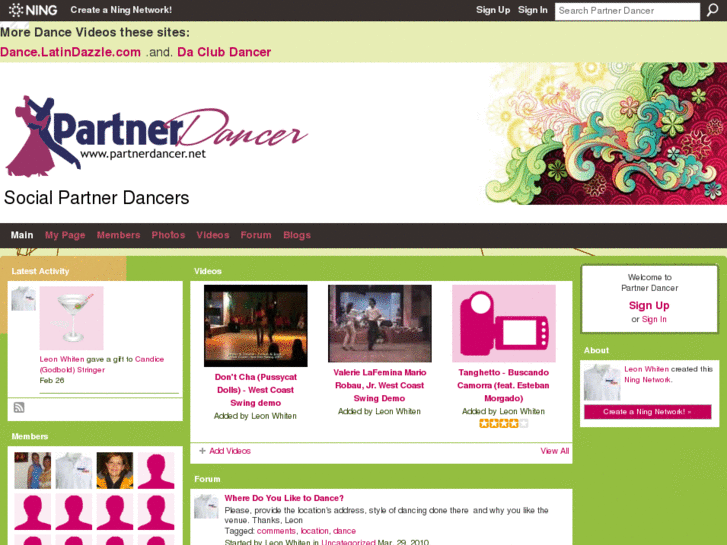Open the member photo of two women
This screenshot has height=545, width=727.
click(32, 470)
